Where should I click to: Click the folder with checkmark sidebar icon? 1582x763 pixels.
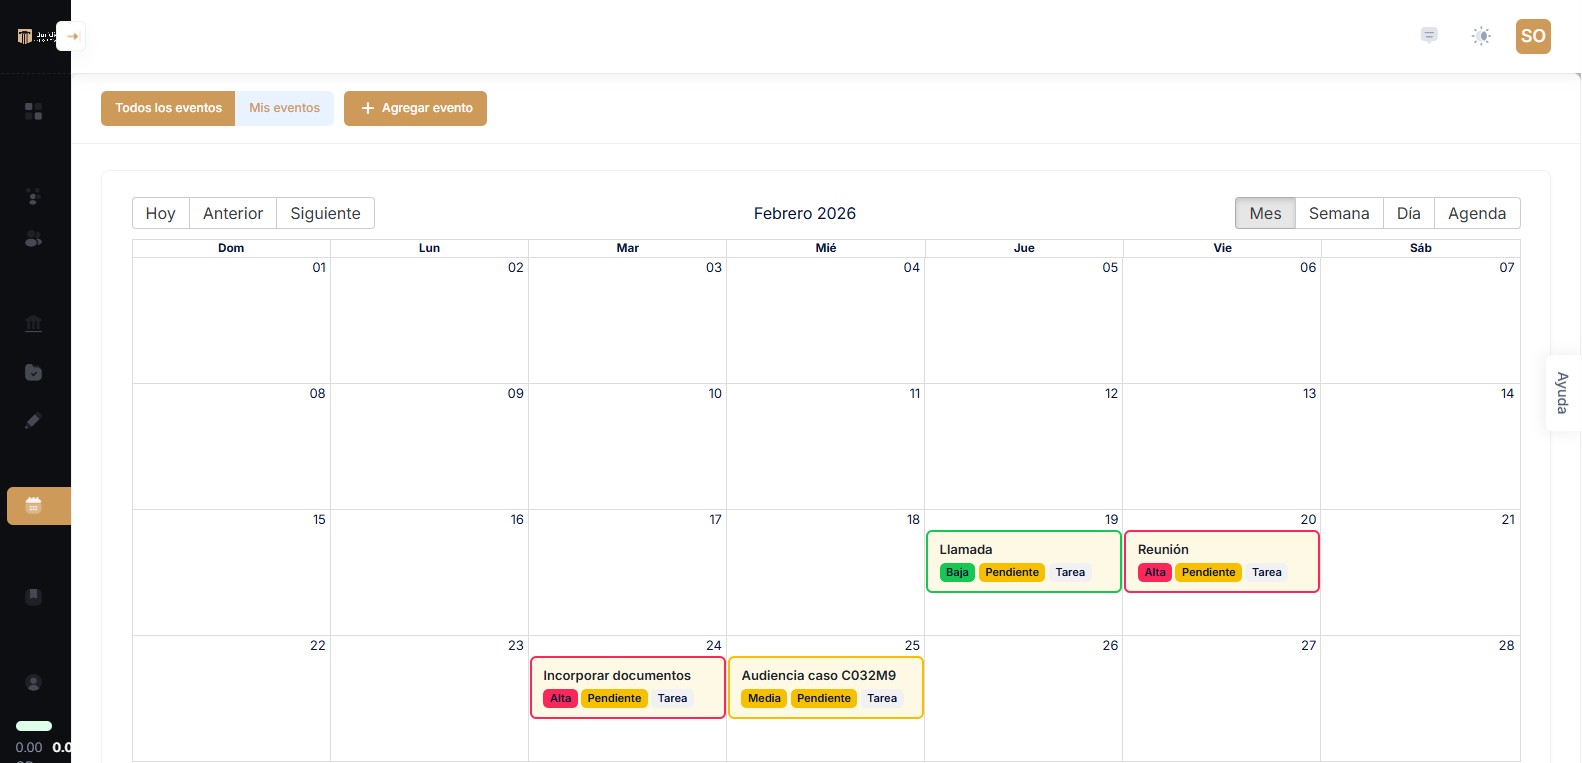coord(33,372)
